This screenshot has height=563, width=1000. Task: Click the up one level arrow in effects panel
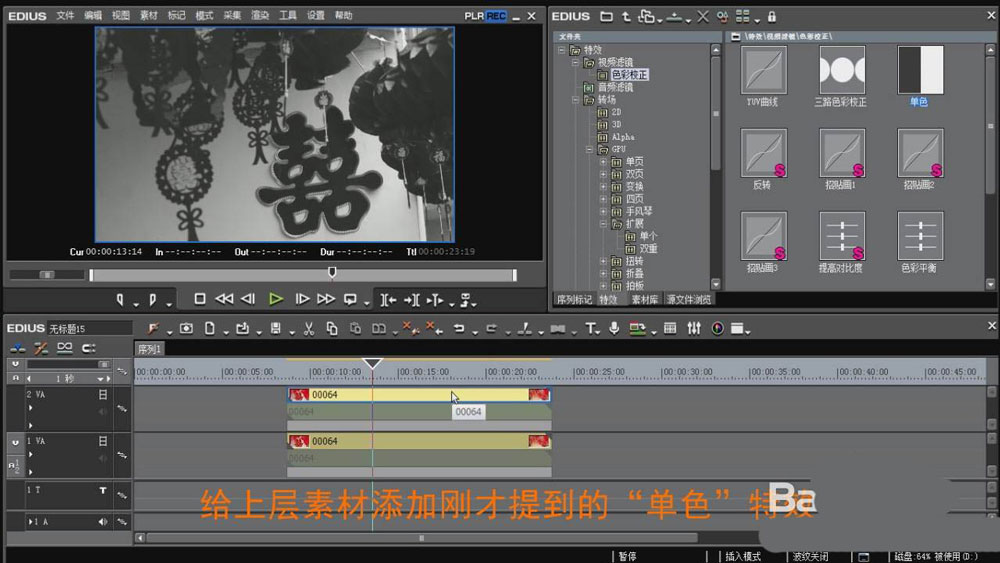click(x=626, y=17)
